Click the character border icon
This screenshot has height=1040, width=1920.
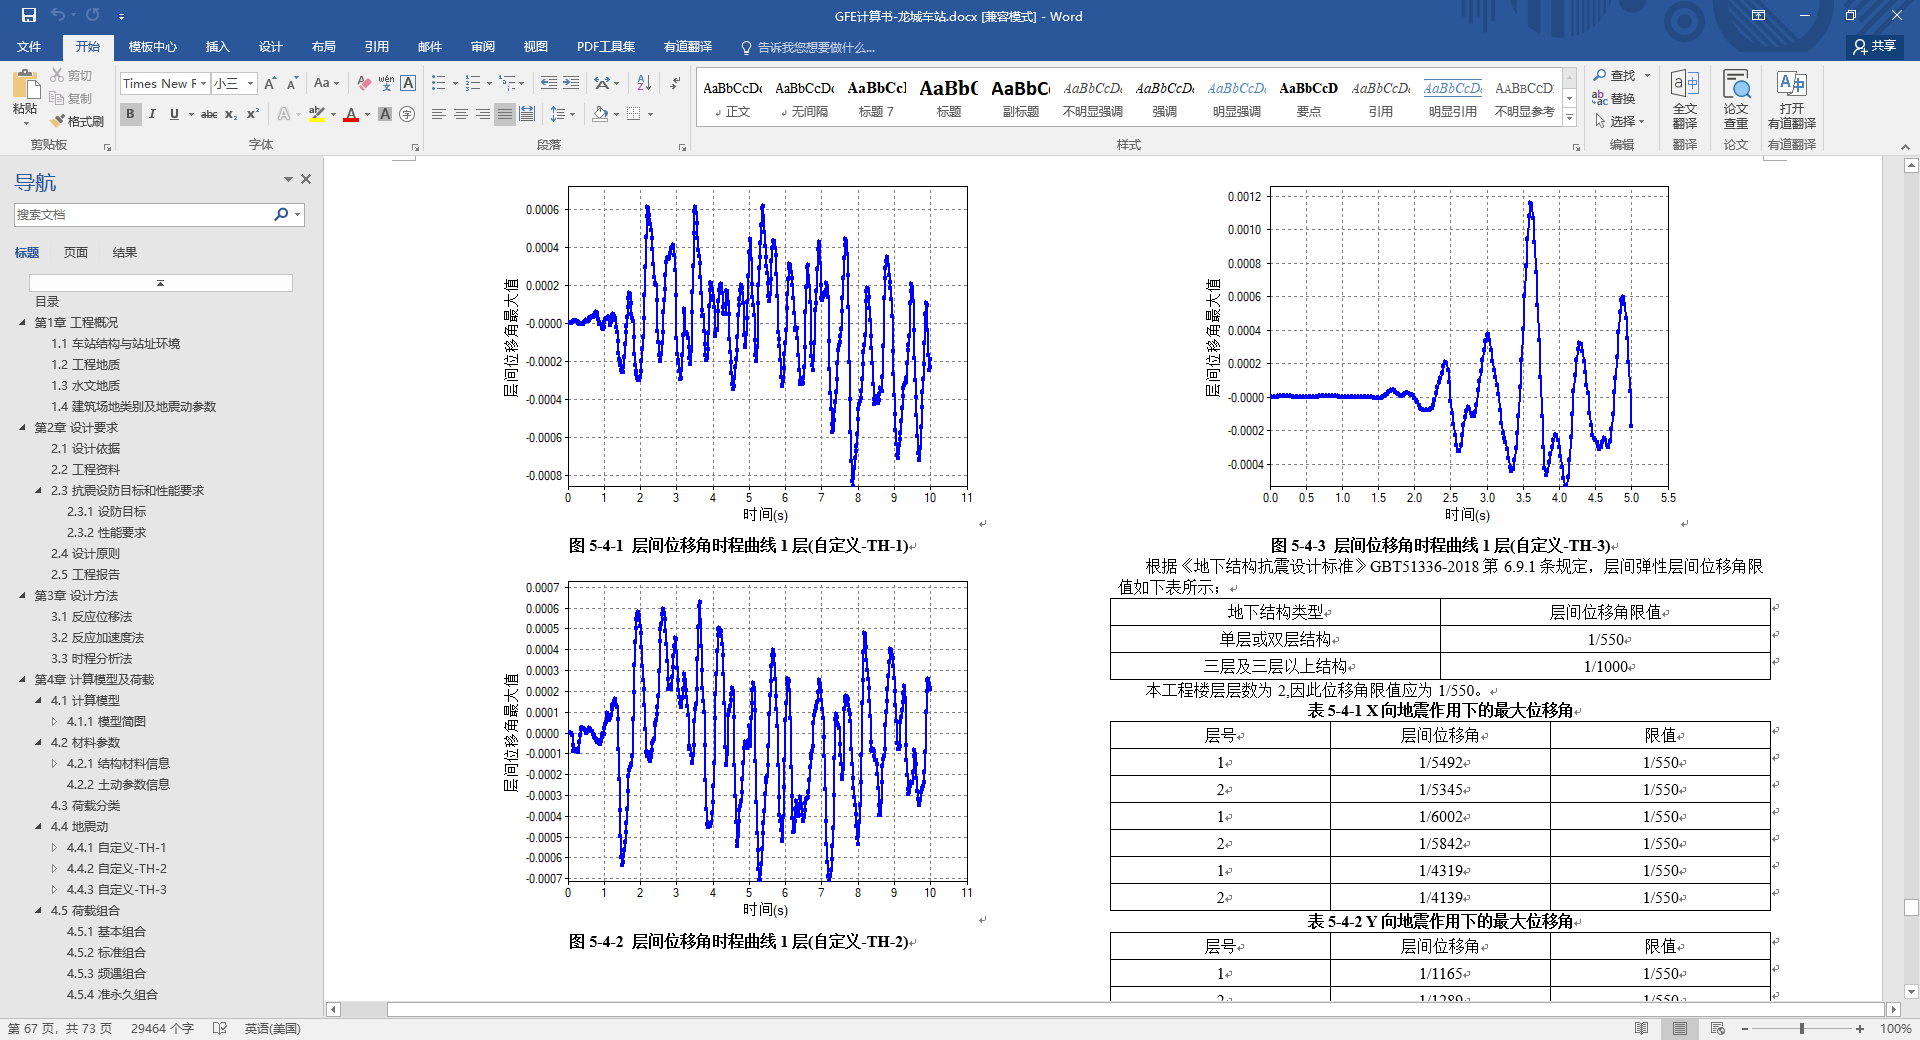(x=408, y=83)
